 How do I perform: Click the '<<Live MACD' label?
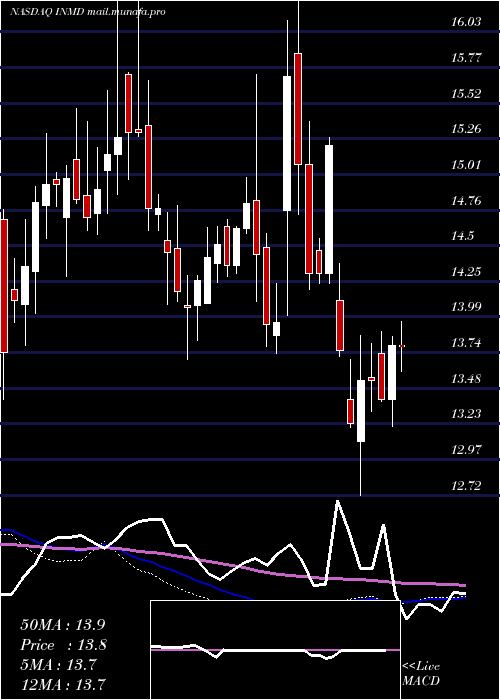(x=421, y=674)
